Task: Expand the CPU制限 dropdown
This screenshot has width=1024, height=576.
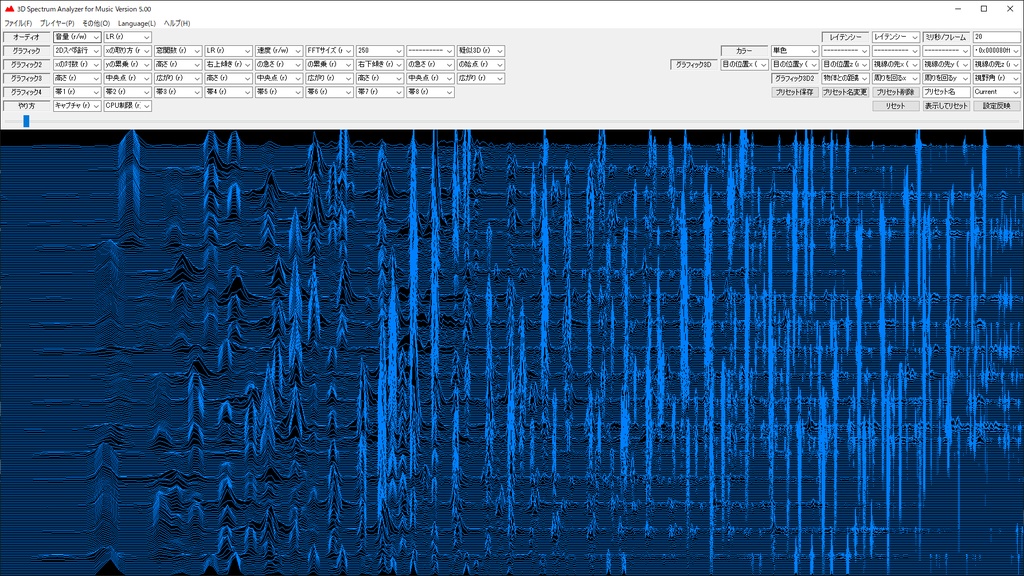Action: pyautogui.click(x=127, y=106)
